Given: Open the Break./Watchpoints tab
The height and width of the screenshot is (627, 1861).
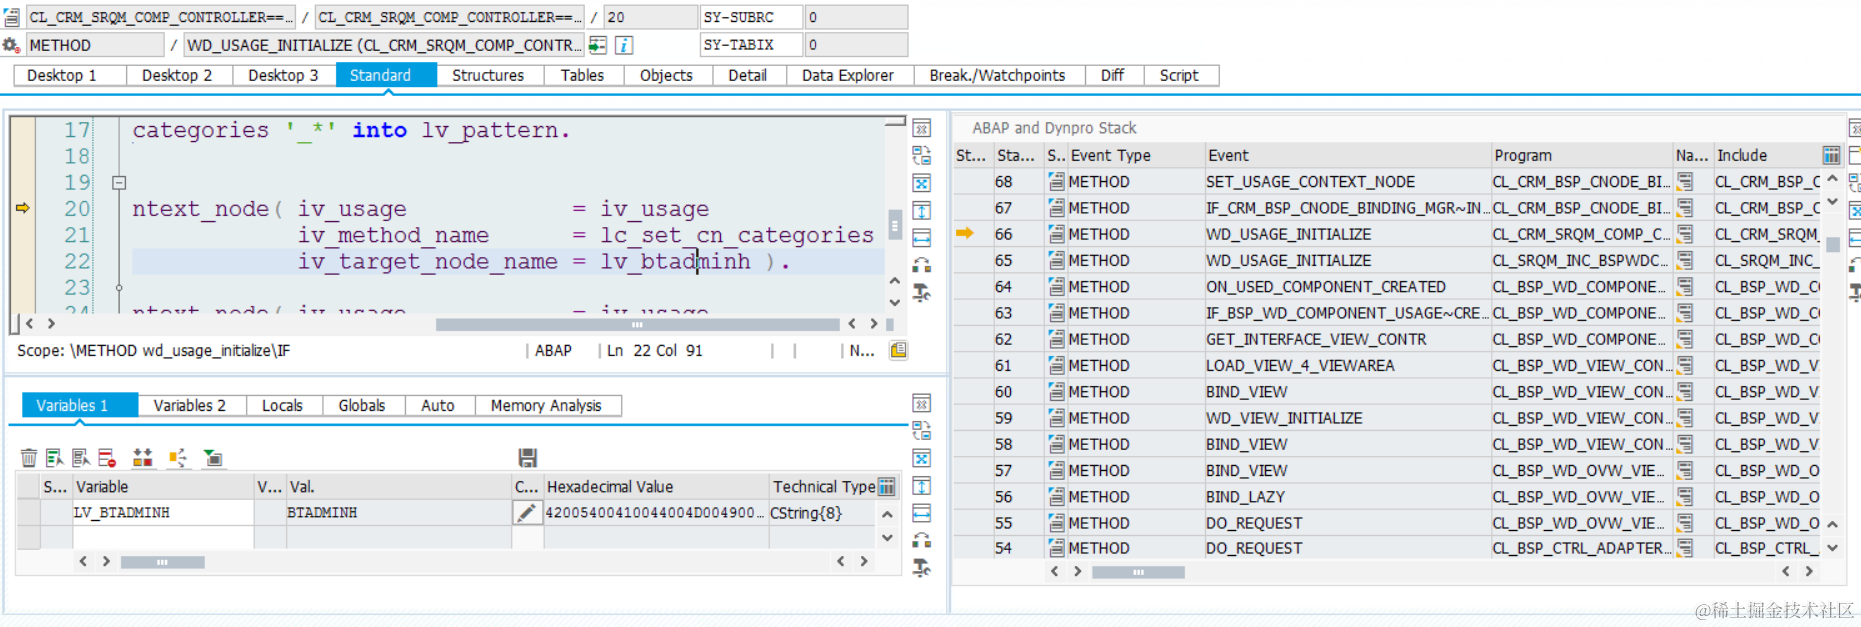Looking at the screenshot, I should coord(997,75).
